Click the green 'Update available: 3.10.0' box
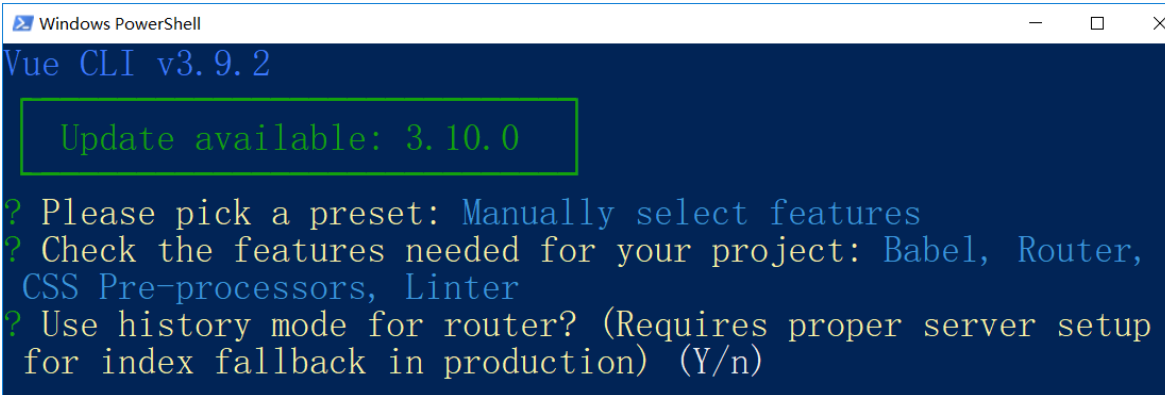This screenshot has width=1165, height=395. [x=299, y=137]
